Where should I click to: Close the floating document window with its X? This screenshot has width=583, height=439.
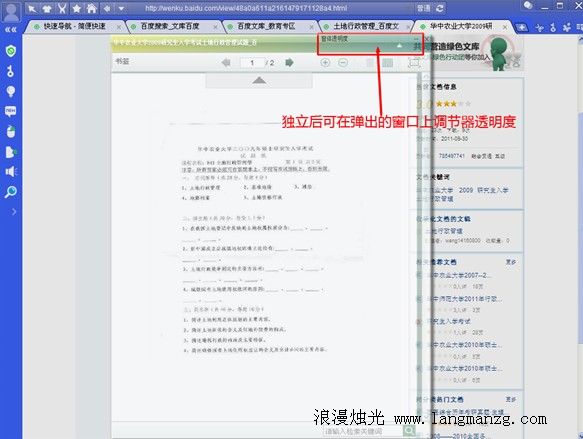point(427,38)
